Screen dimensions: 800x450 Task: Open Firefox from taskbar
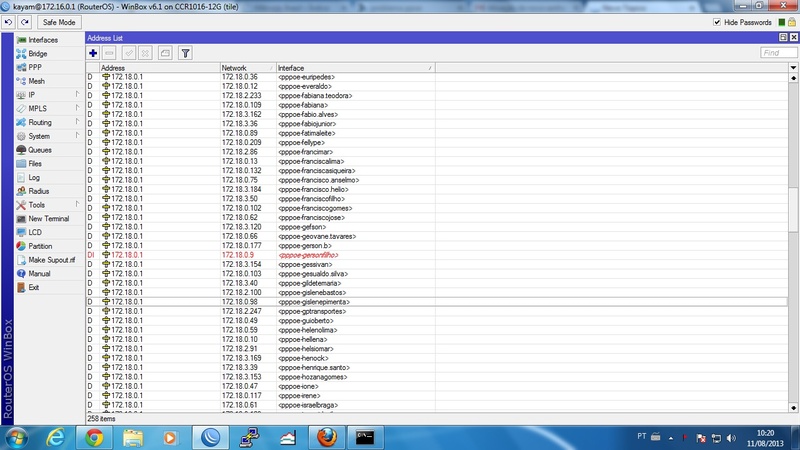click(327, 438)
